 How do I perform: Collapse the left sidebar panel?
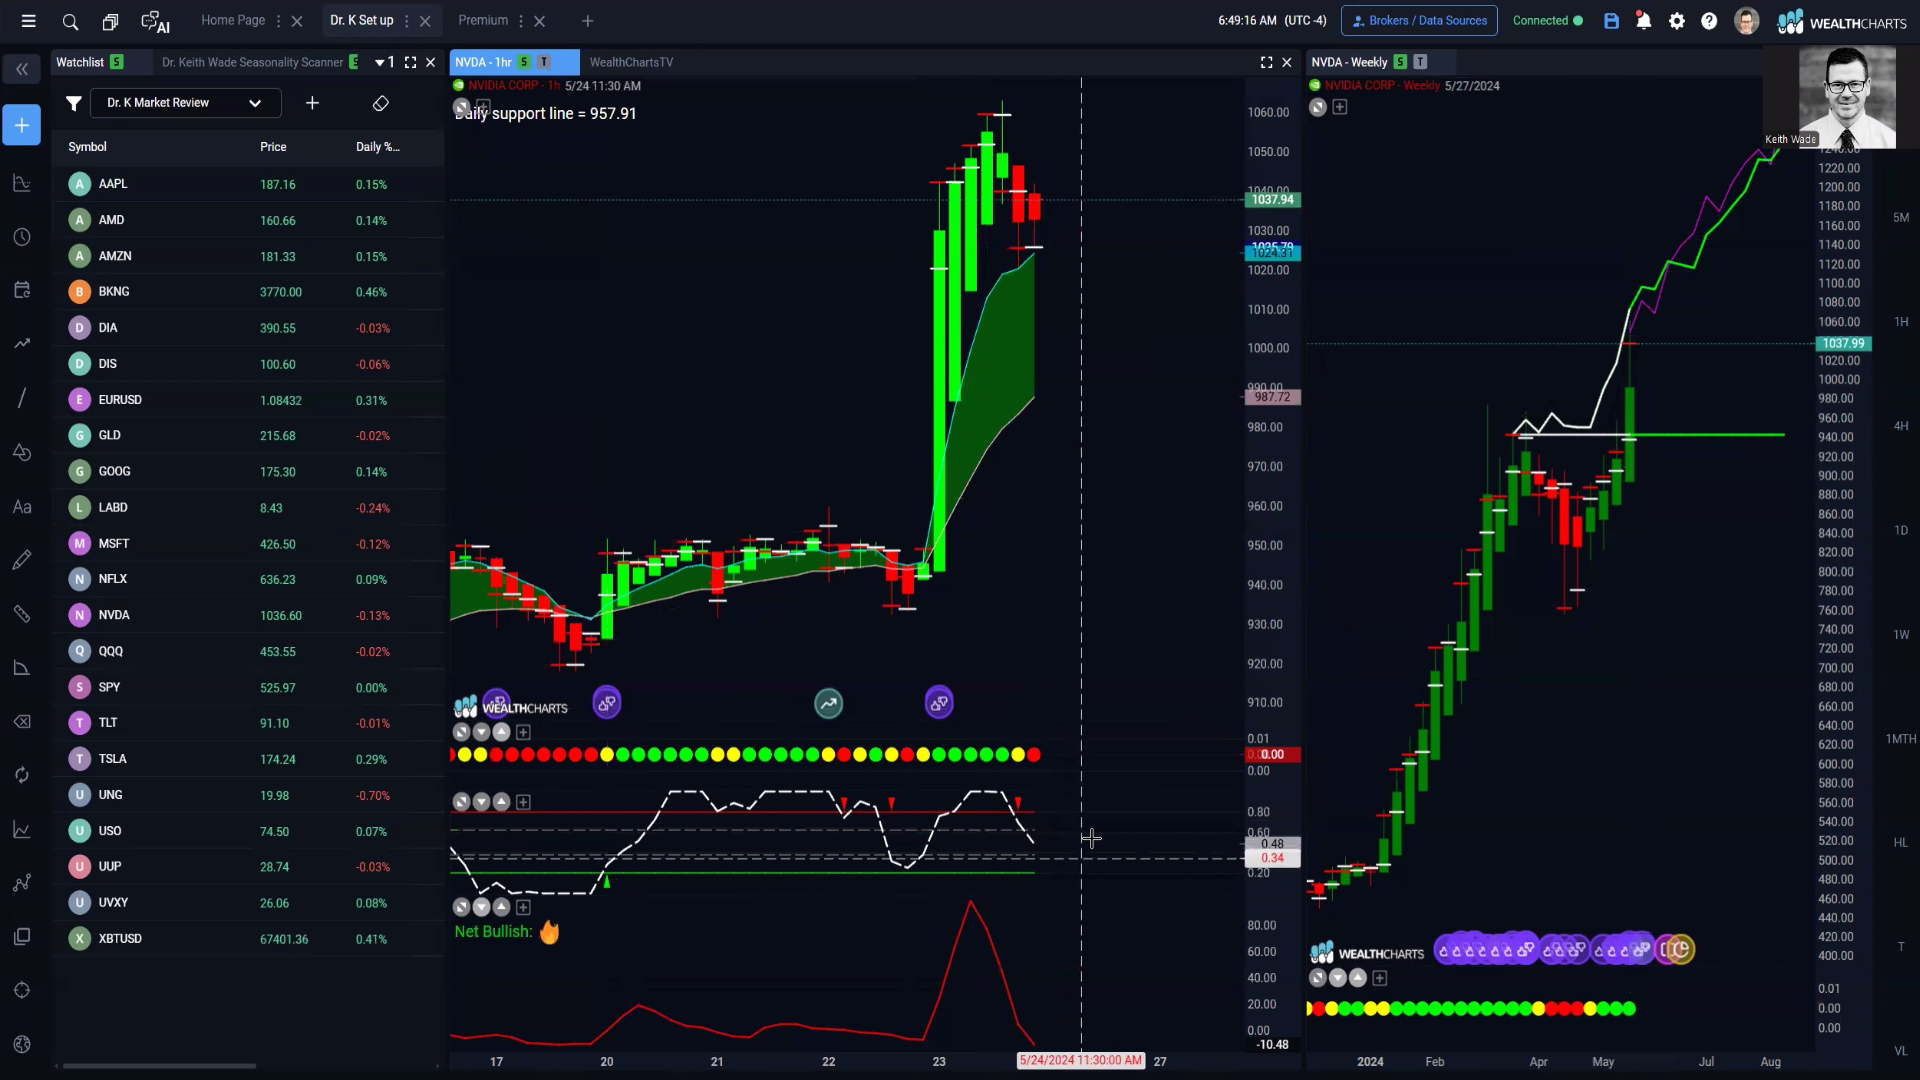21,69
